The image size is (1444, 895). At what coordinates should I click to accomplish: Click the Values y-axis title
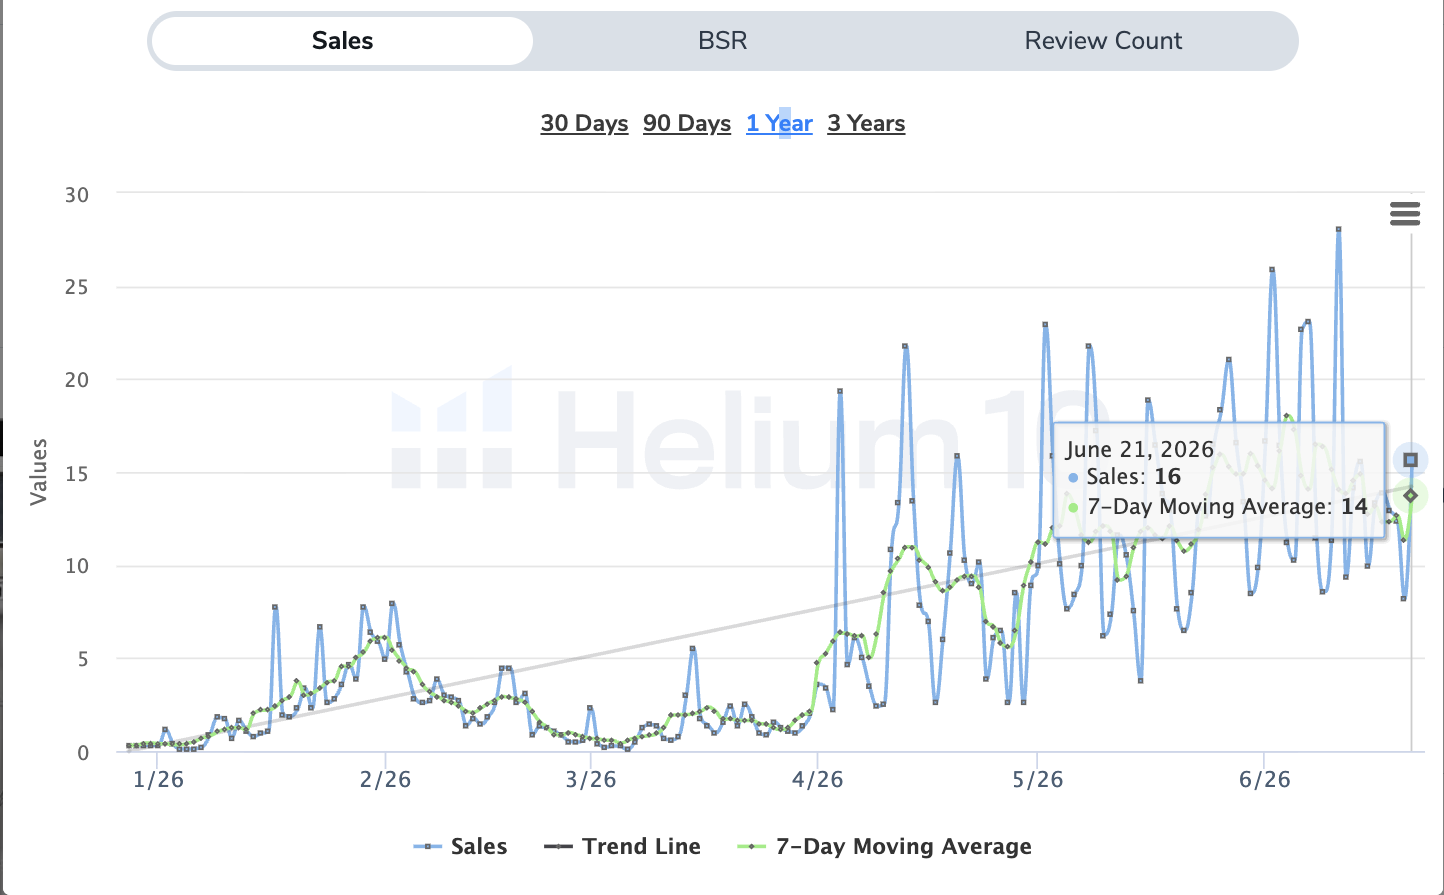(39, 471)
